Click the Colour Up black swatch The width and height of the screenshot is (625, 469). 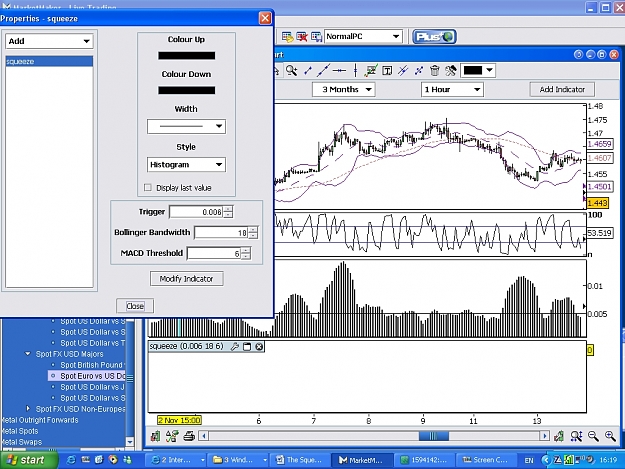pos(187,56)
